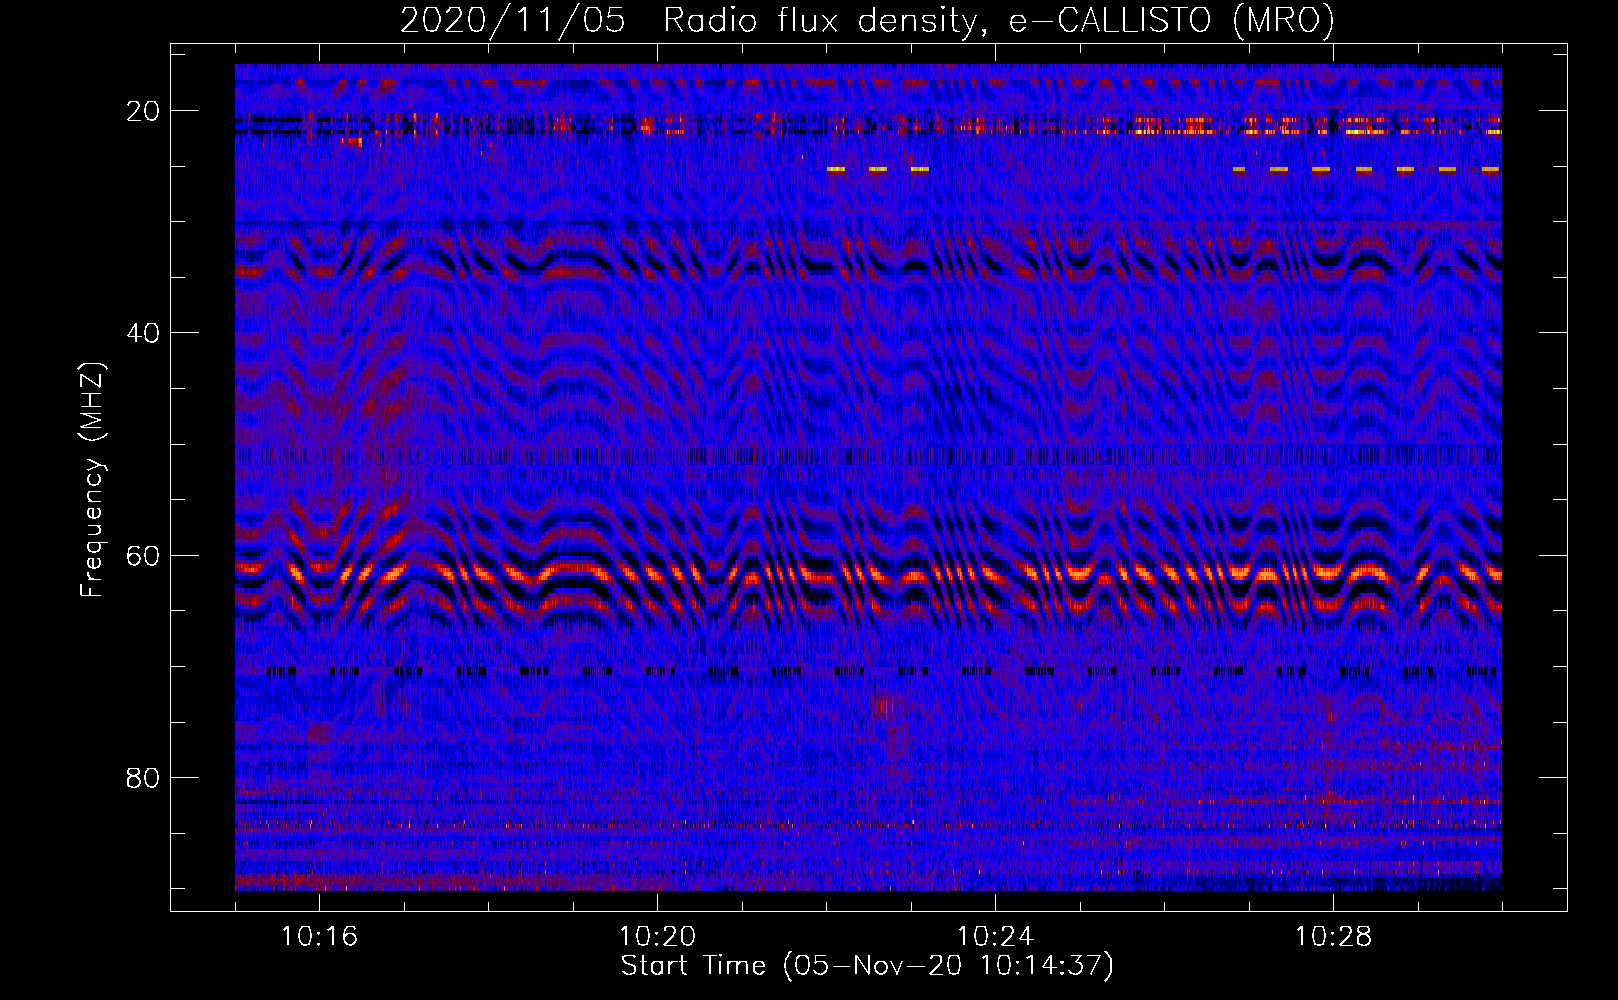
Task: Click the '10:20' time tick label
Action: point(657,937)
